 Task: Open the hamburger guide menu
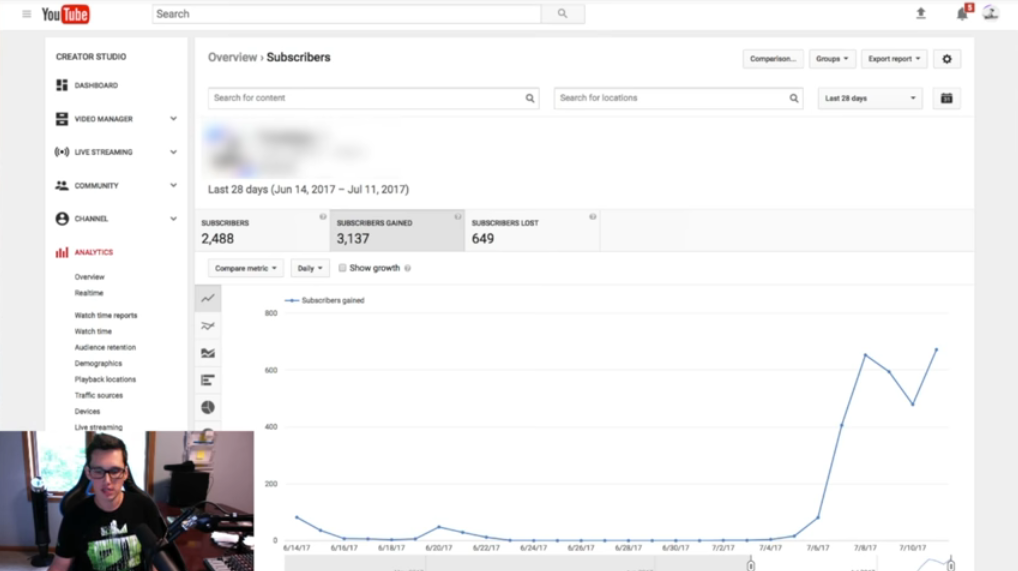tap(27, 14)
